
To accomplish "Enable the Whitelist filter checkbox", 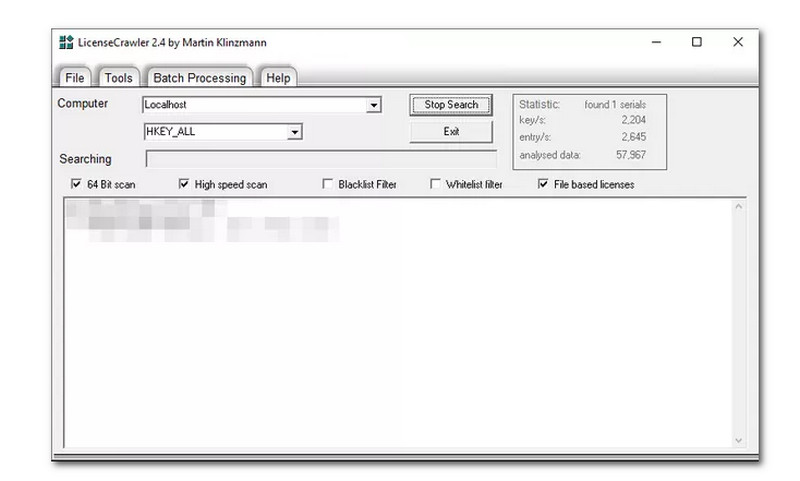I will pyautogui.click(x=435, y=184).
